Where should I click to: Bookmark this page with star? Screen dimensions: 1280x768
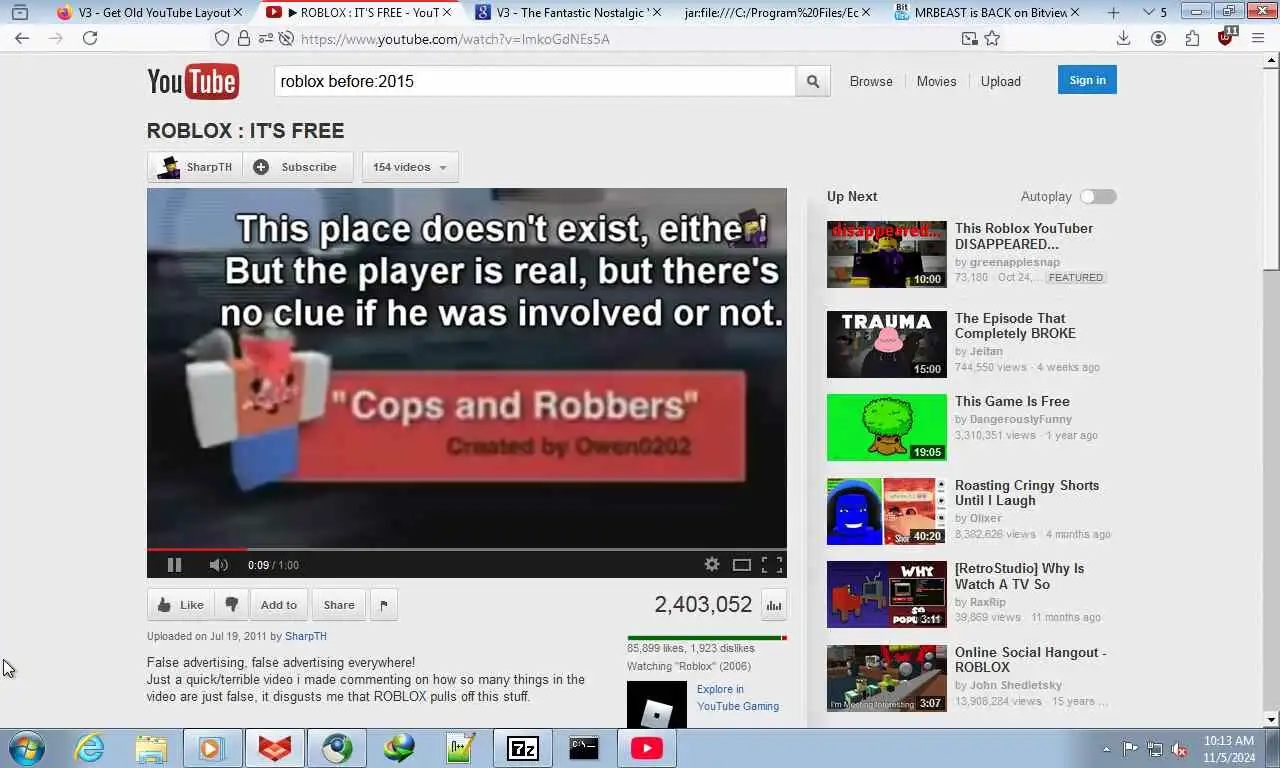pos(992,38)
